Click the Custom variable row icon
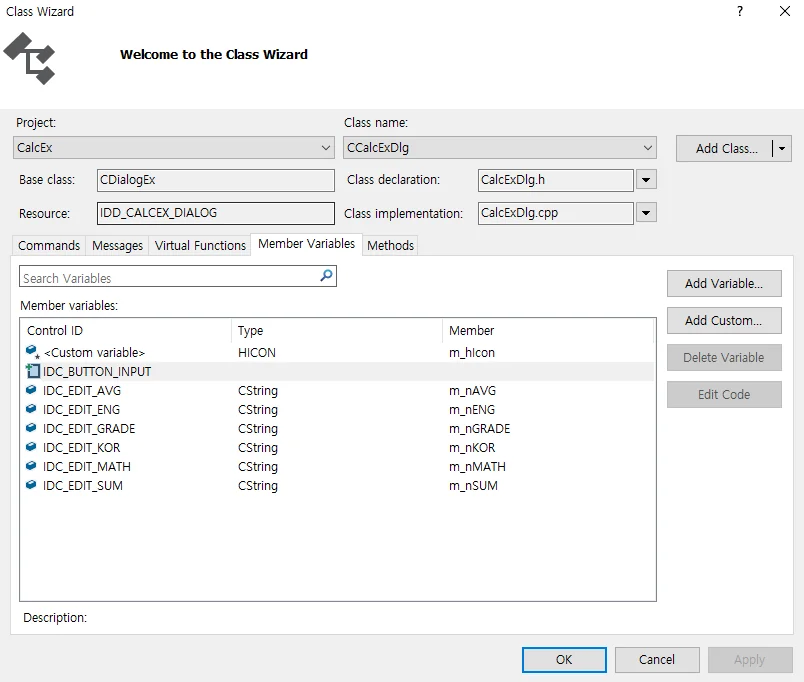Image resolution: width=804 pixels, height=682 pixels. pyautogui.click(x=32, y=352)
